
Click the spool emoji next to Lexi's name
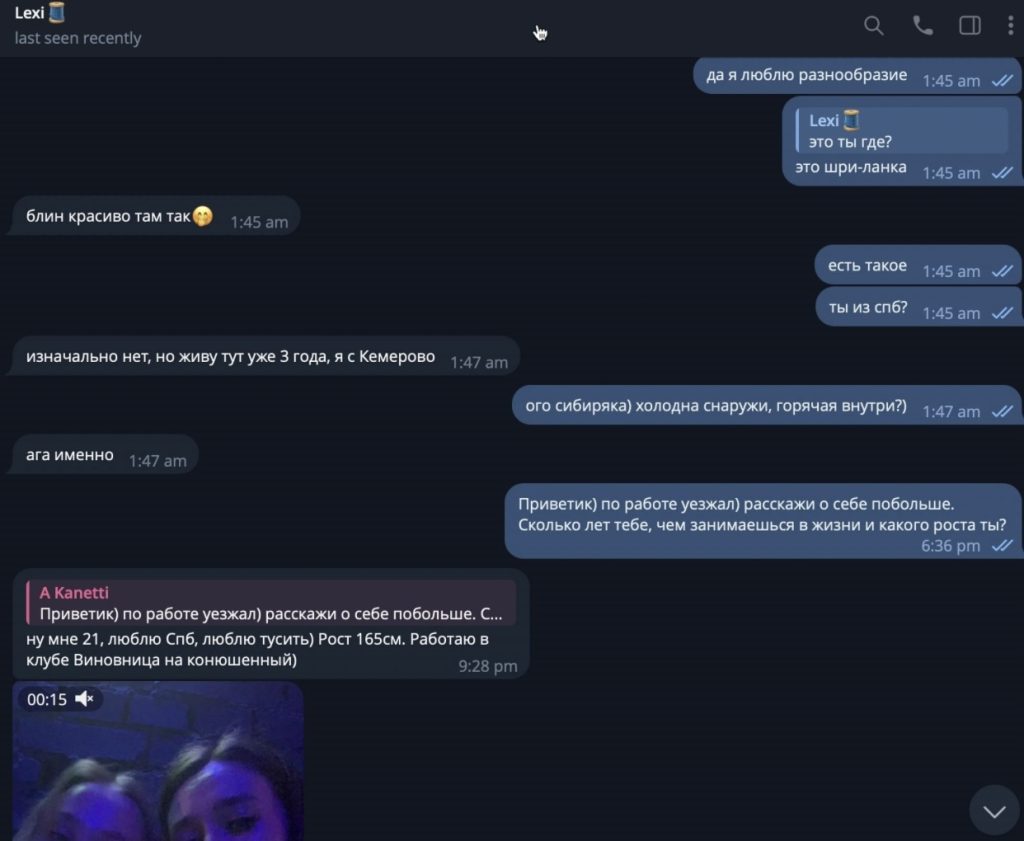(57, 12)
